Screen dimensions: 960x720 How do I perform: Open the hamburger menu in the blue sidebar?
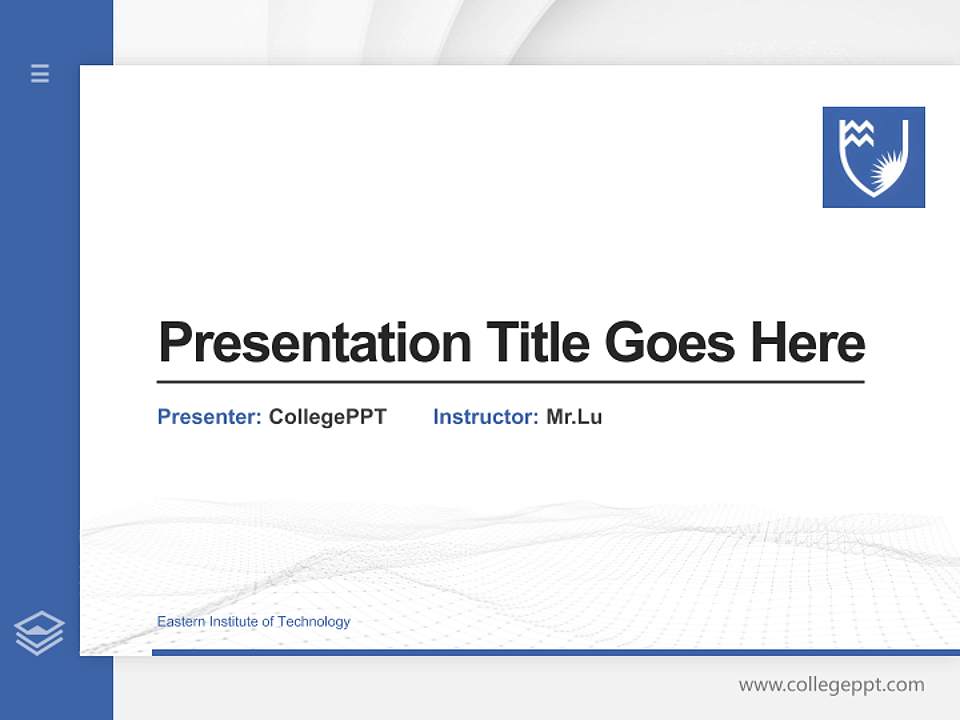click(39, 73)
